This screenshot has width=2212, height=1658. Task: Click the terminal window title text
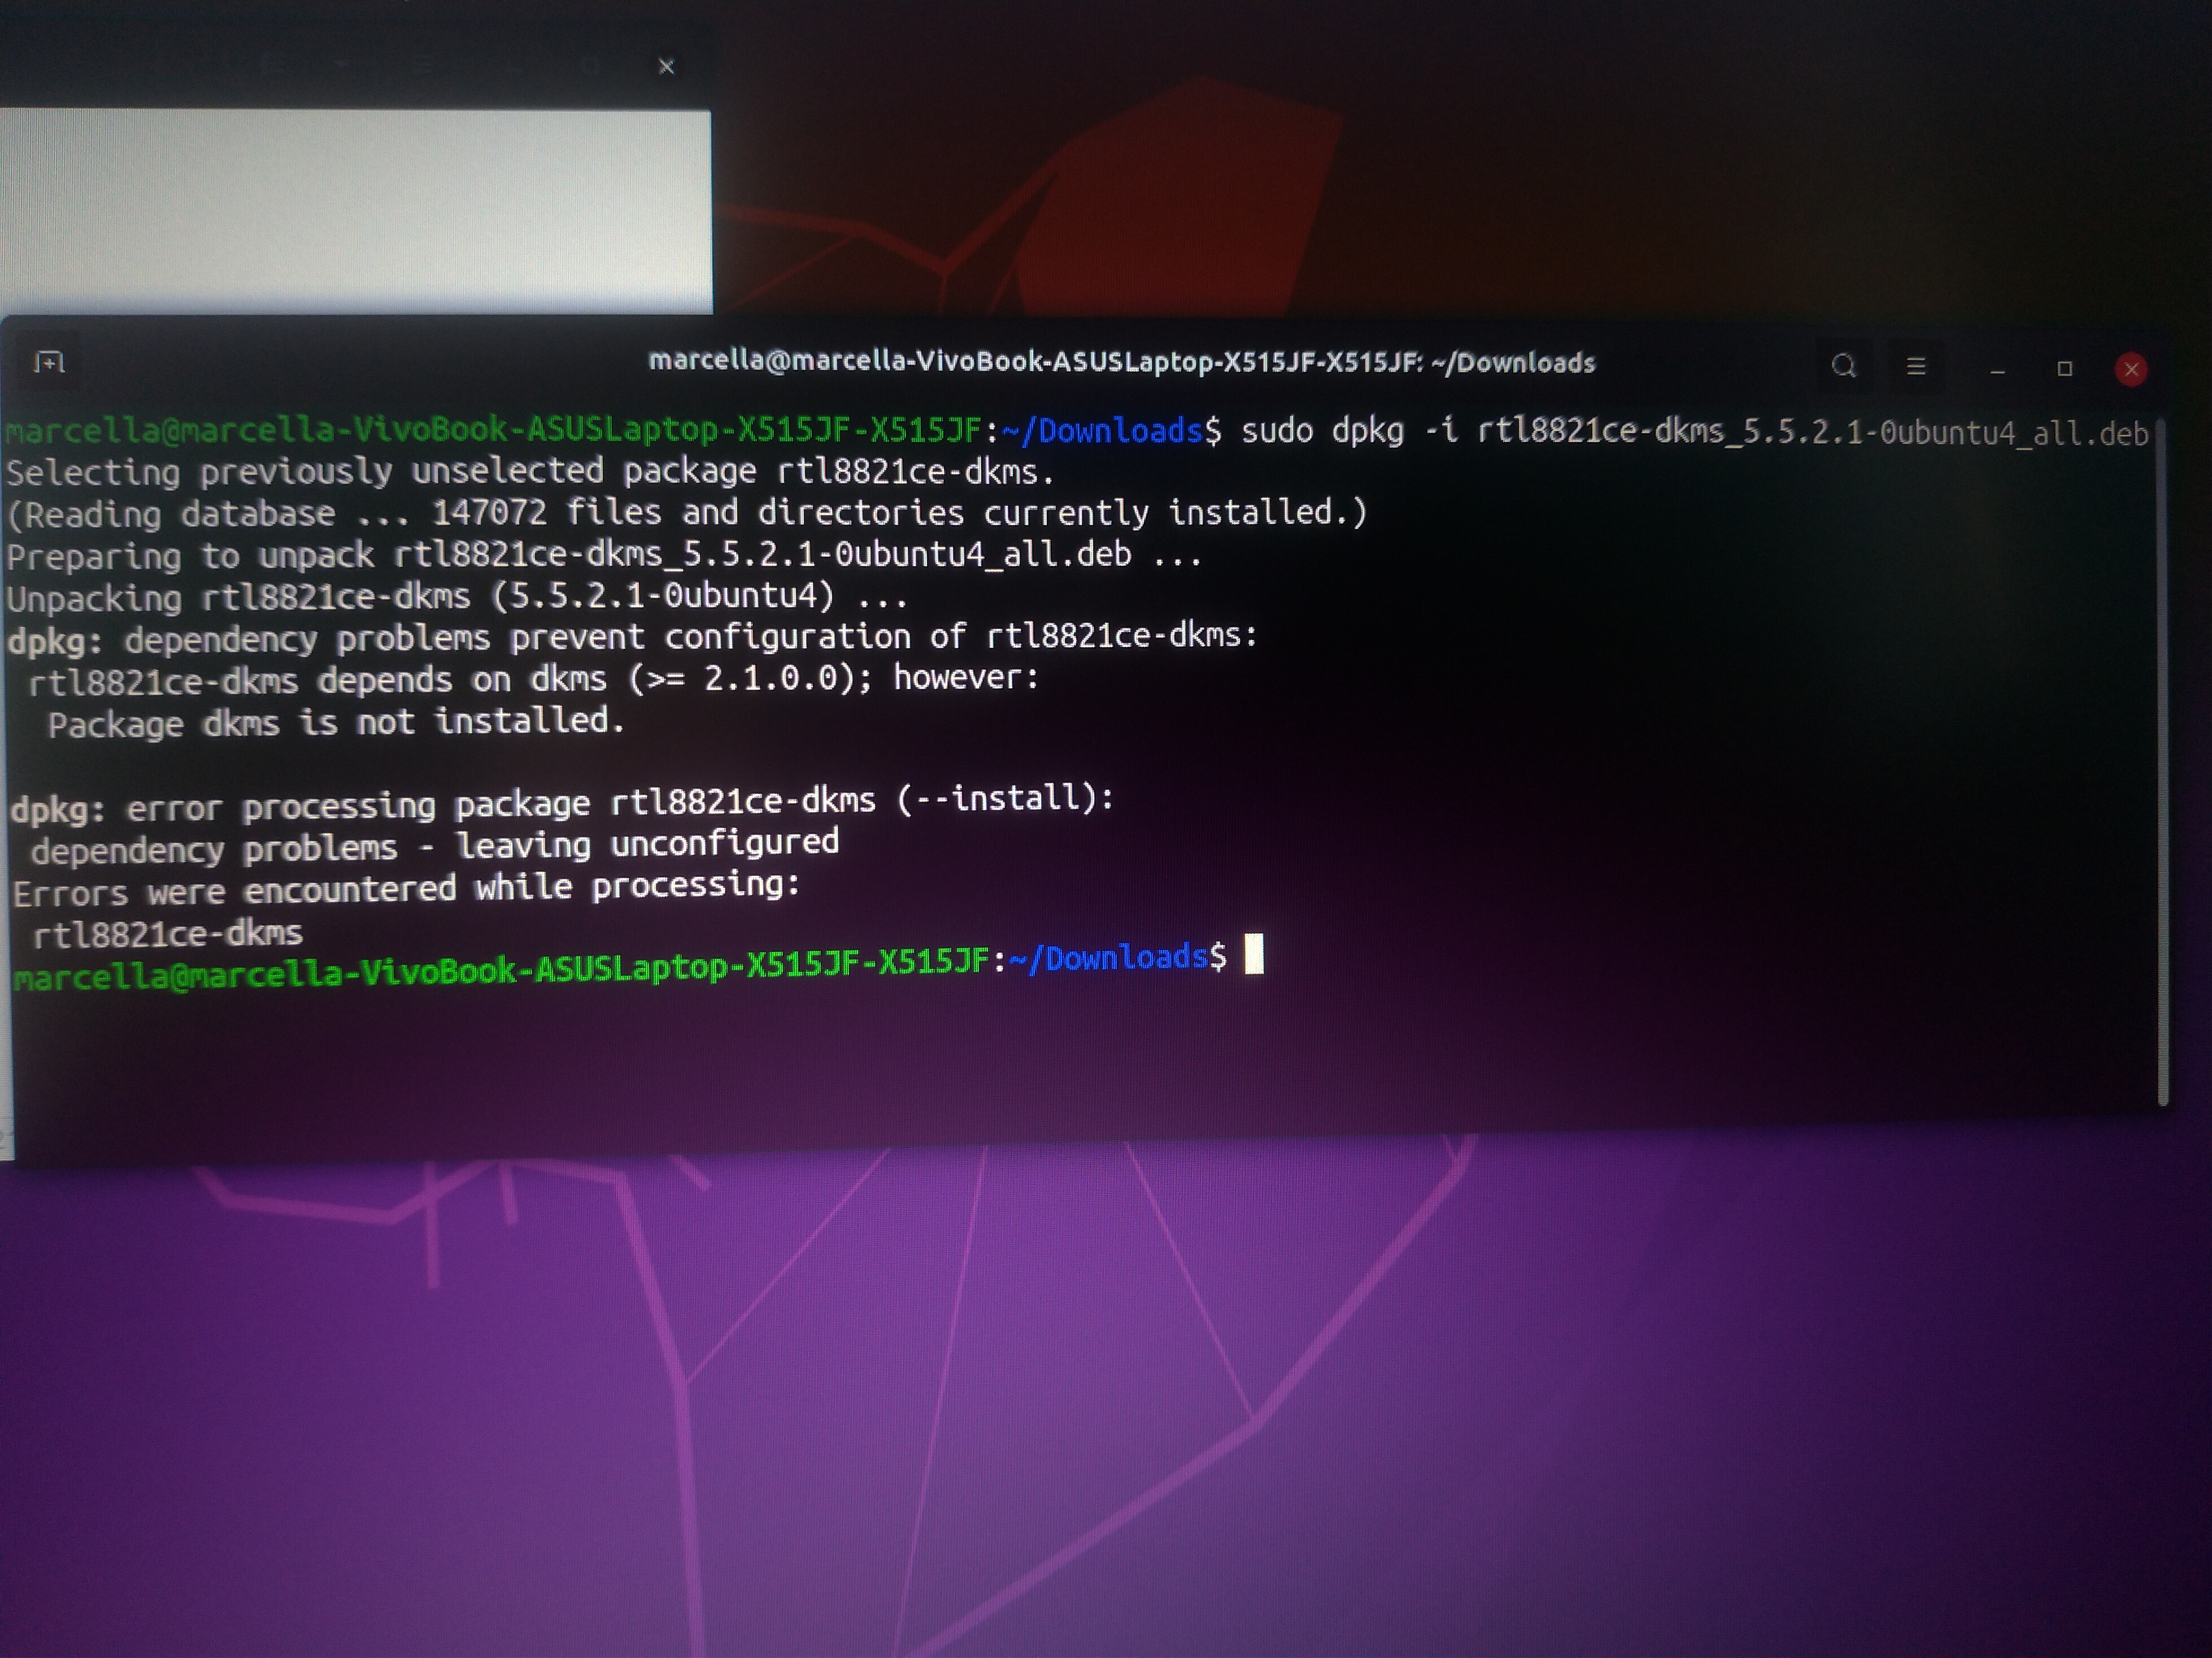coord(1121,362)
